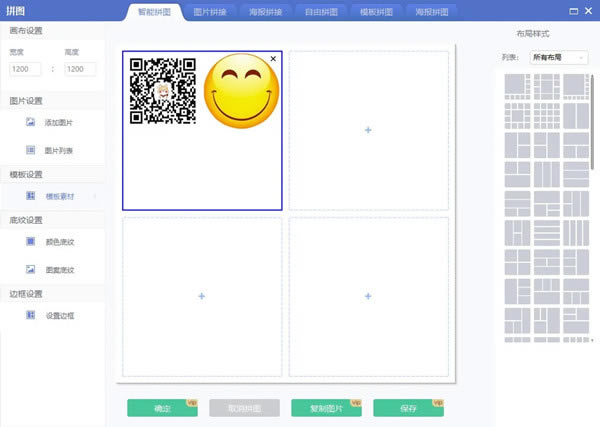Click the 底纹设置 section header
600x427 pixels.
click(26, 220)
